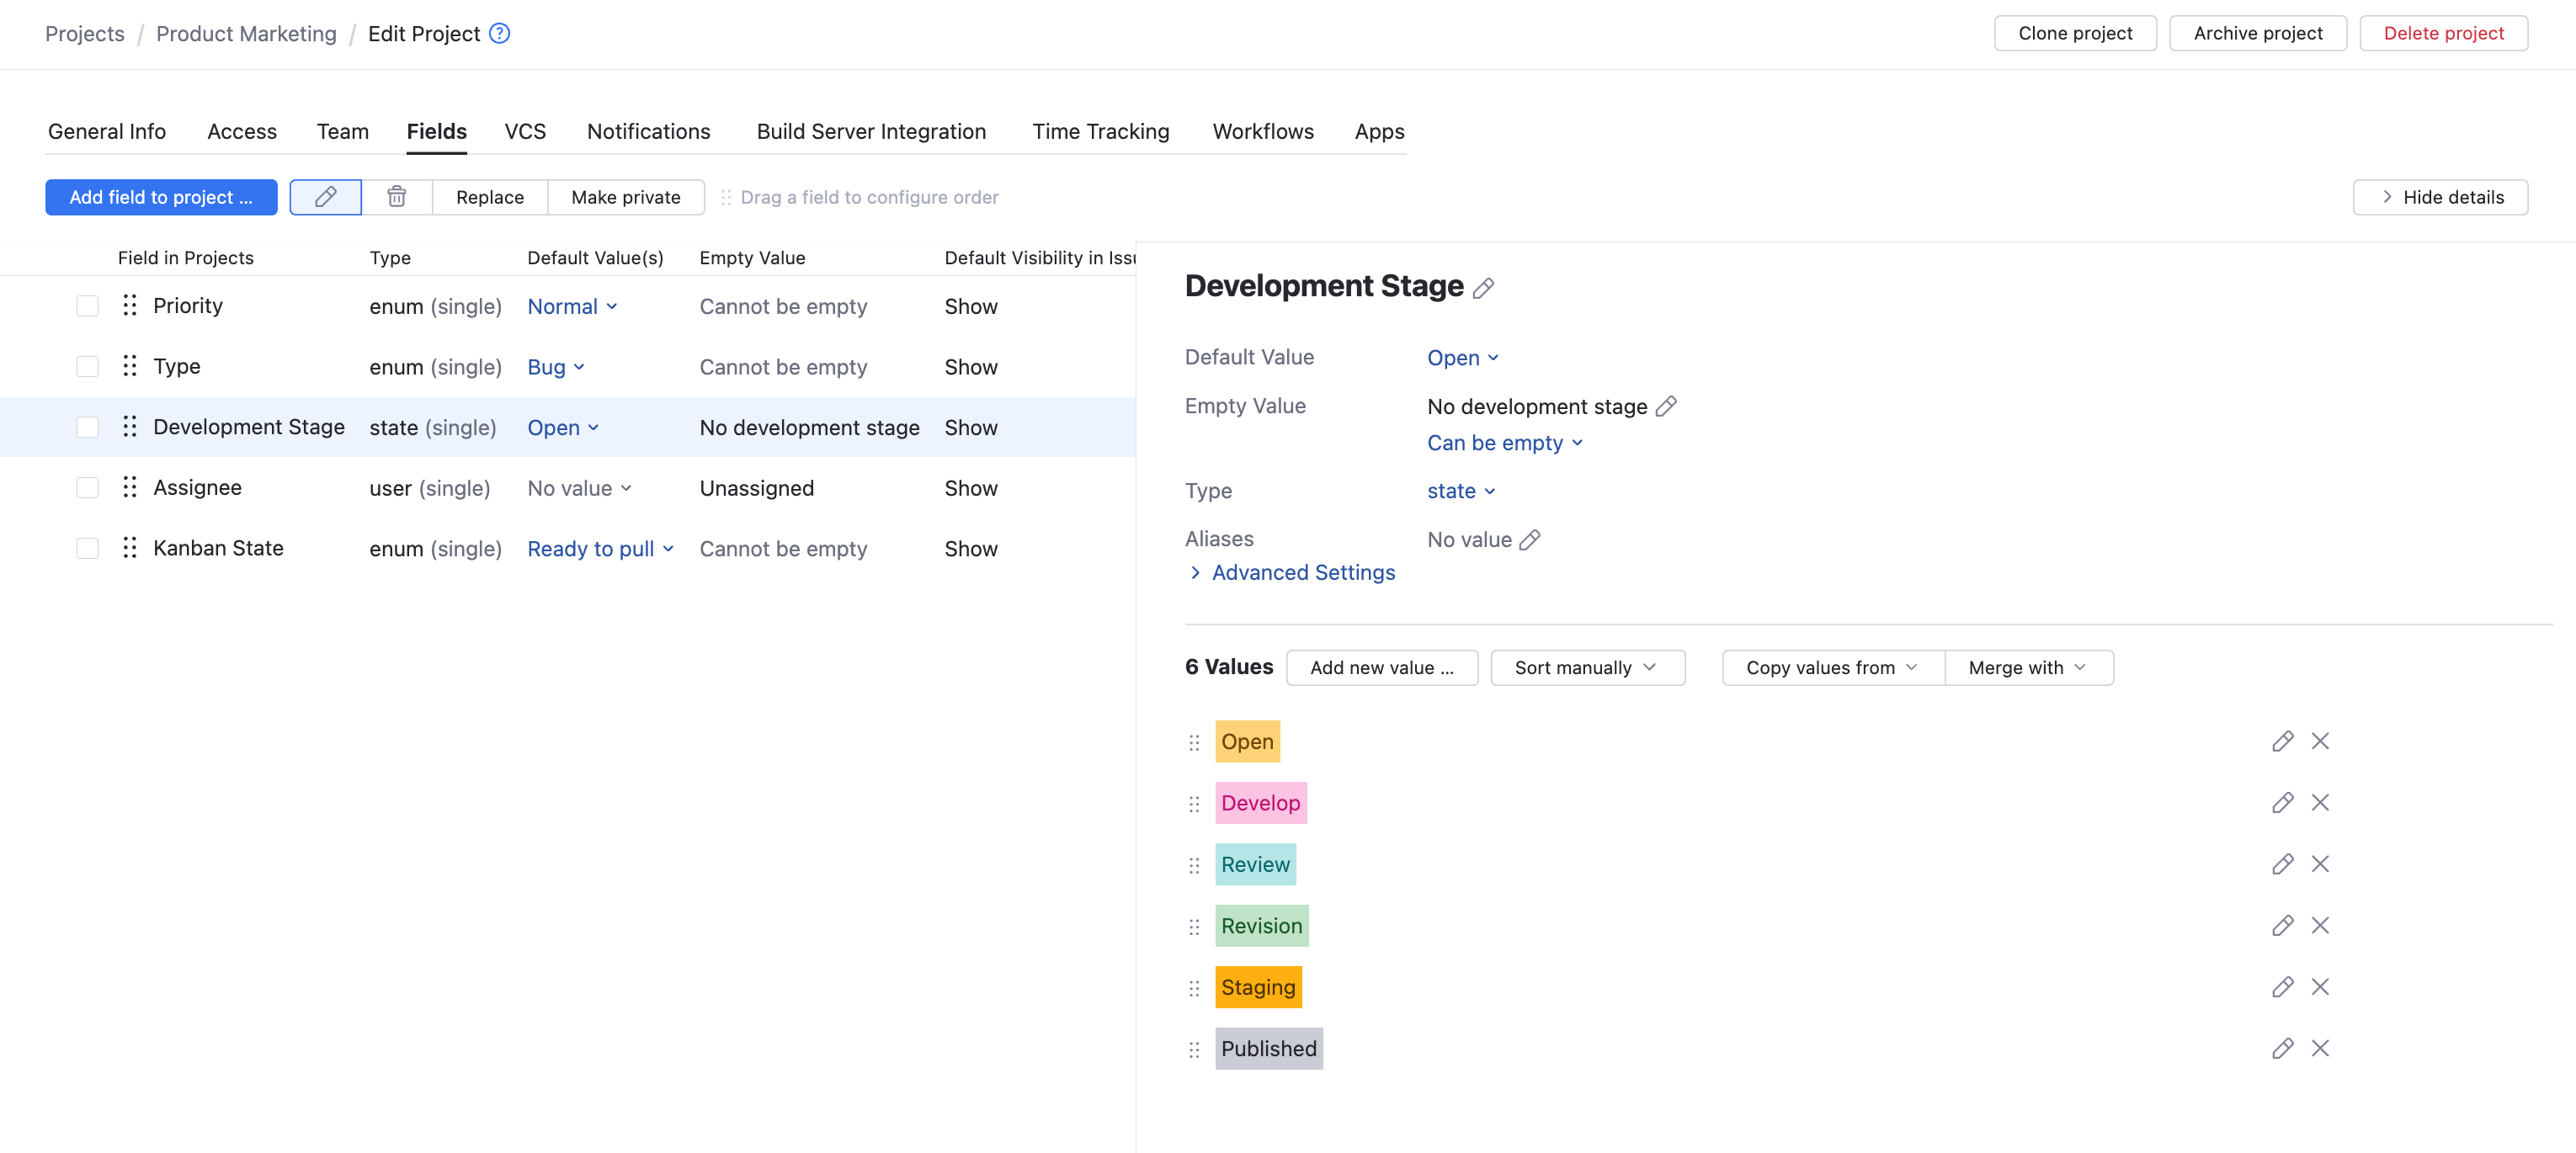Edit Aliases using the pencil icon
This screenshot has width=2576, height=1153.
pos(1530,540)
